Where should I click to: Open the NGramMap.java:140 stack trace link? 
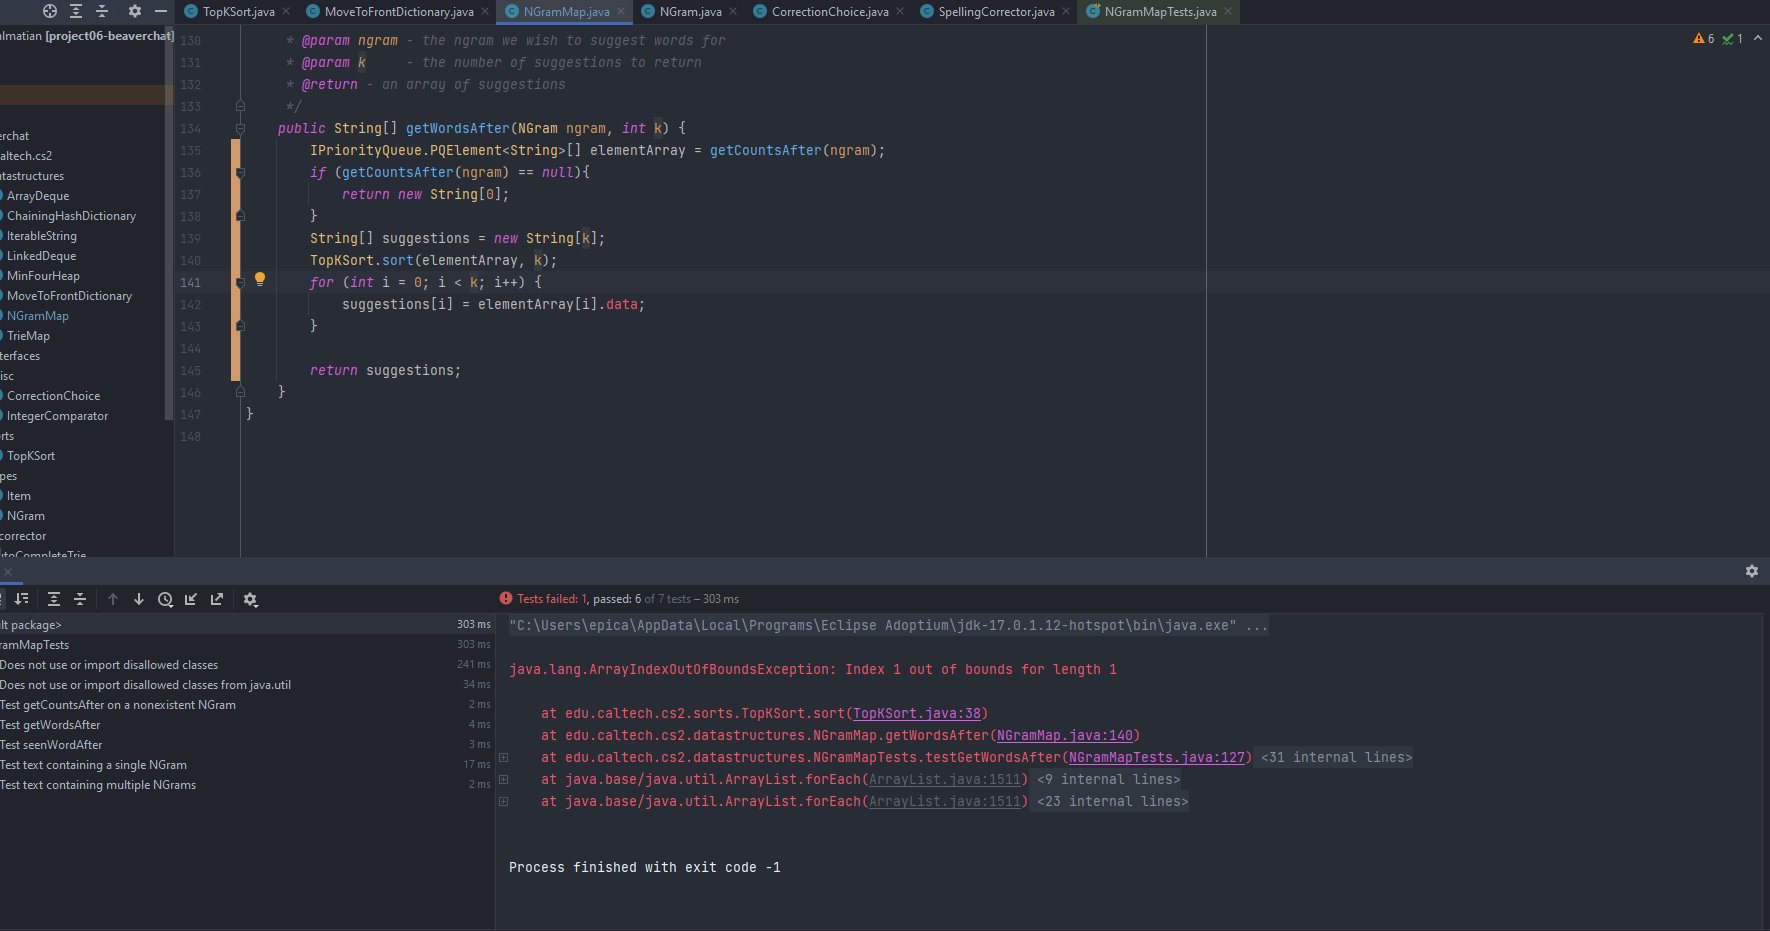click(1064, 736)
